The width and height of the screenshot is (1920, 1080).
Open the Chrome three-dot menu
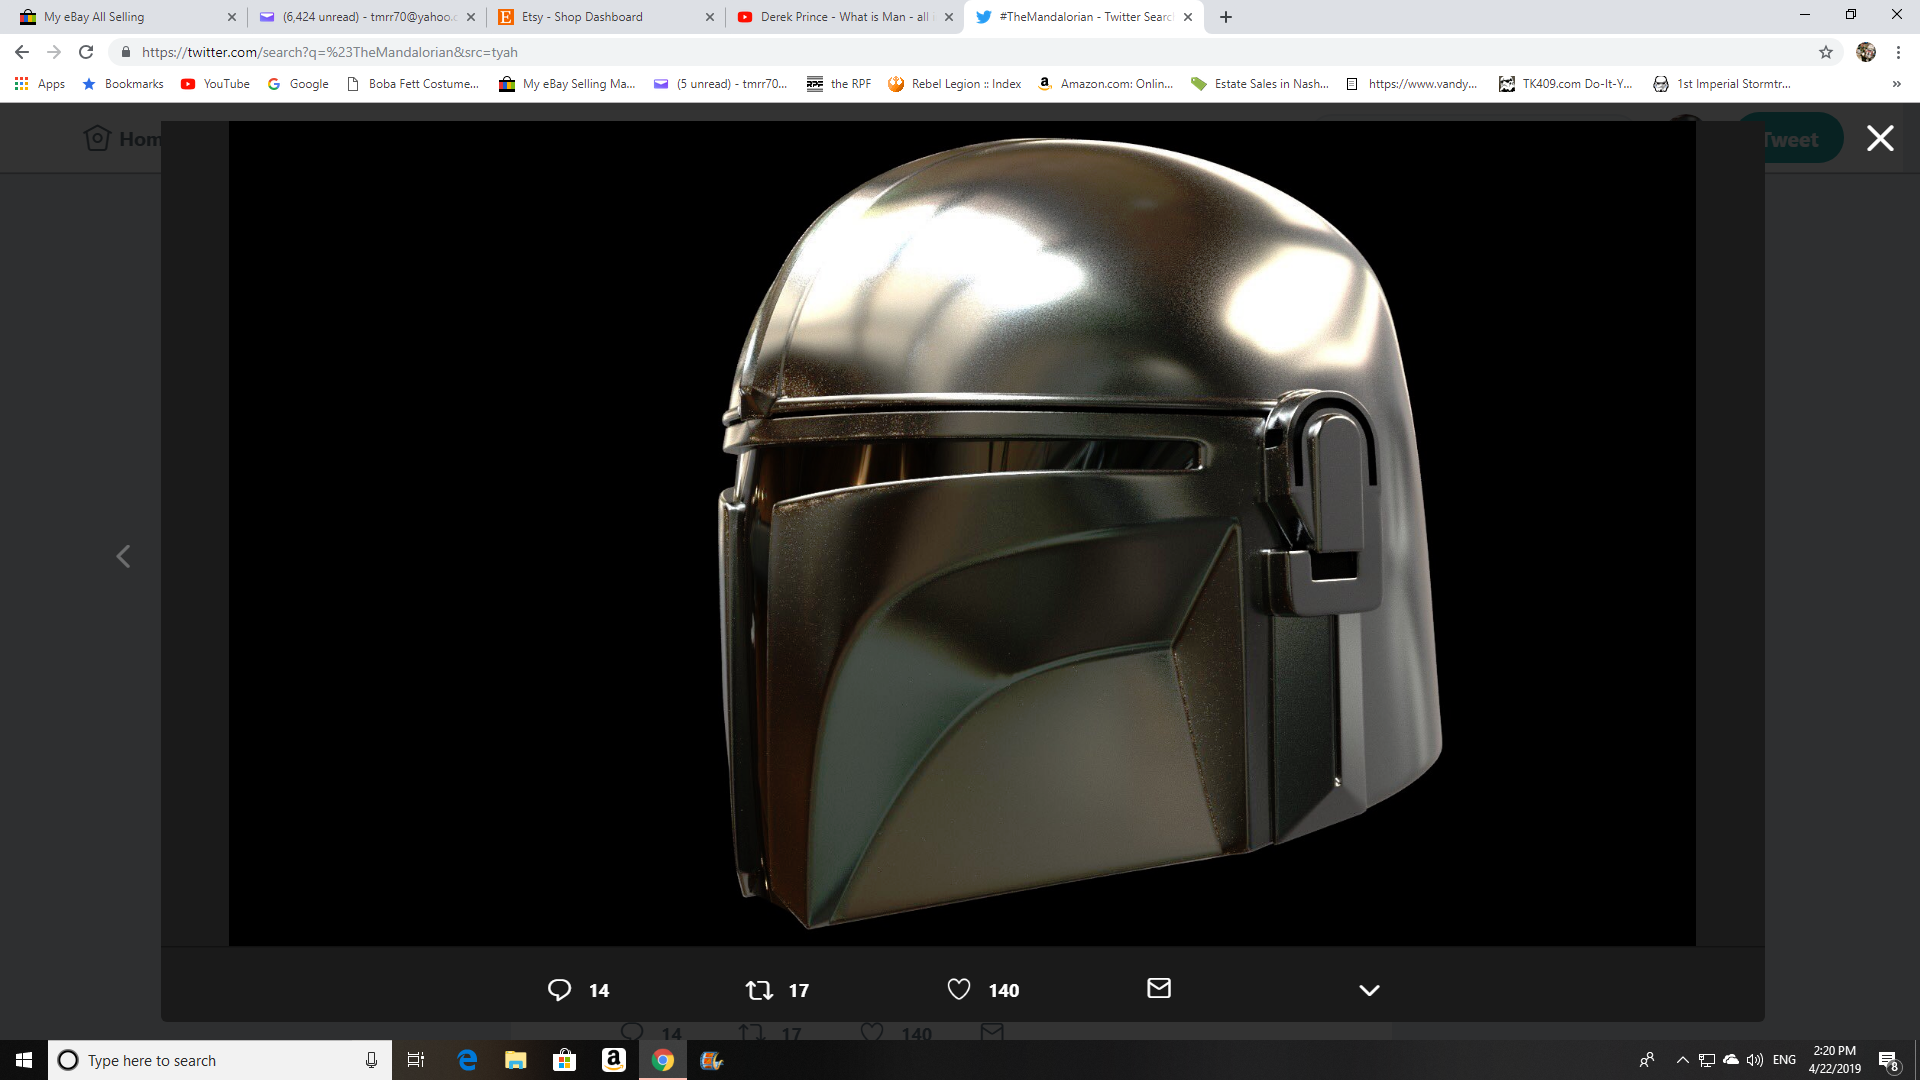tap(1898, 52)
